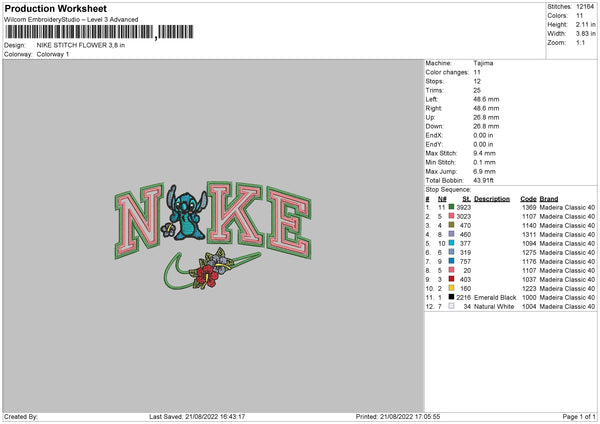Click stitch count 3023 in stop 2

pos(464,217)
